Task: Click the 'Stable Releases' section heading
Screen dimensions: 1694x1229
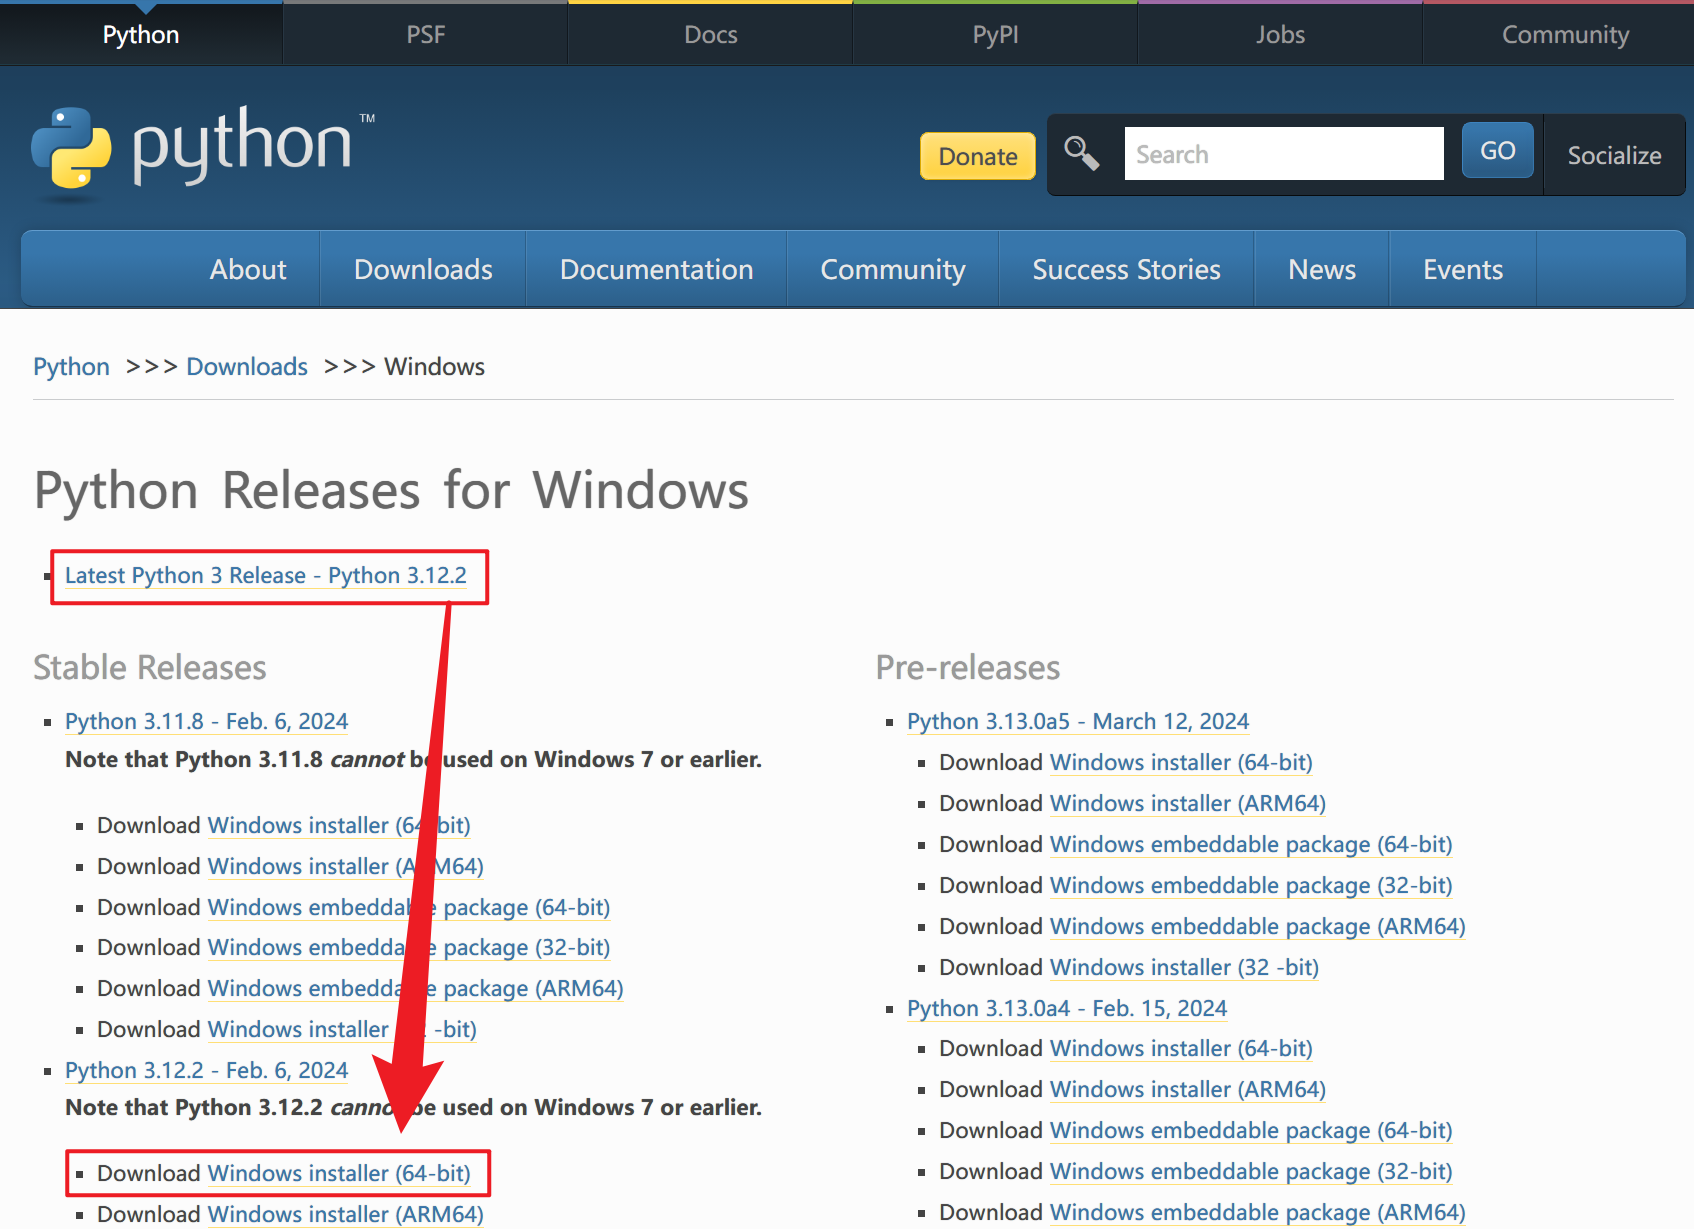Action: point(150,667)
